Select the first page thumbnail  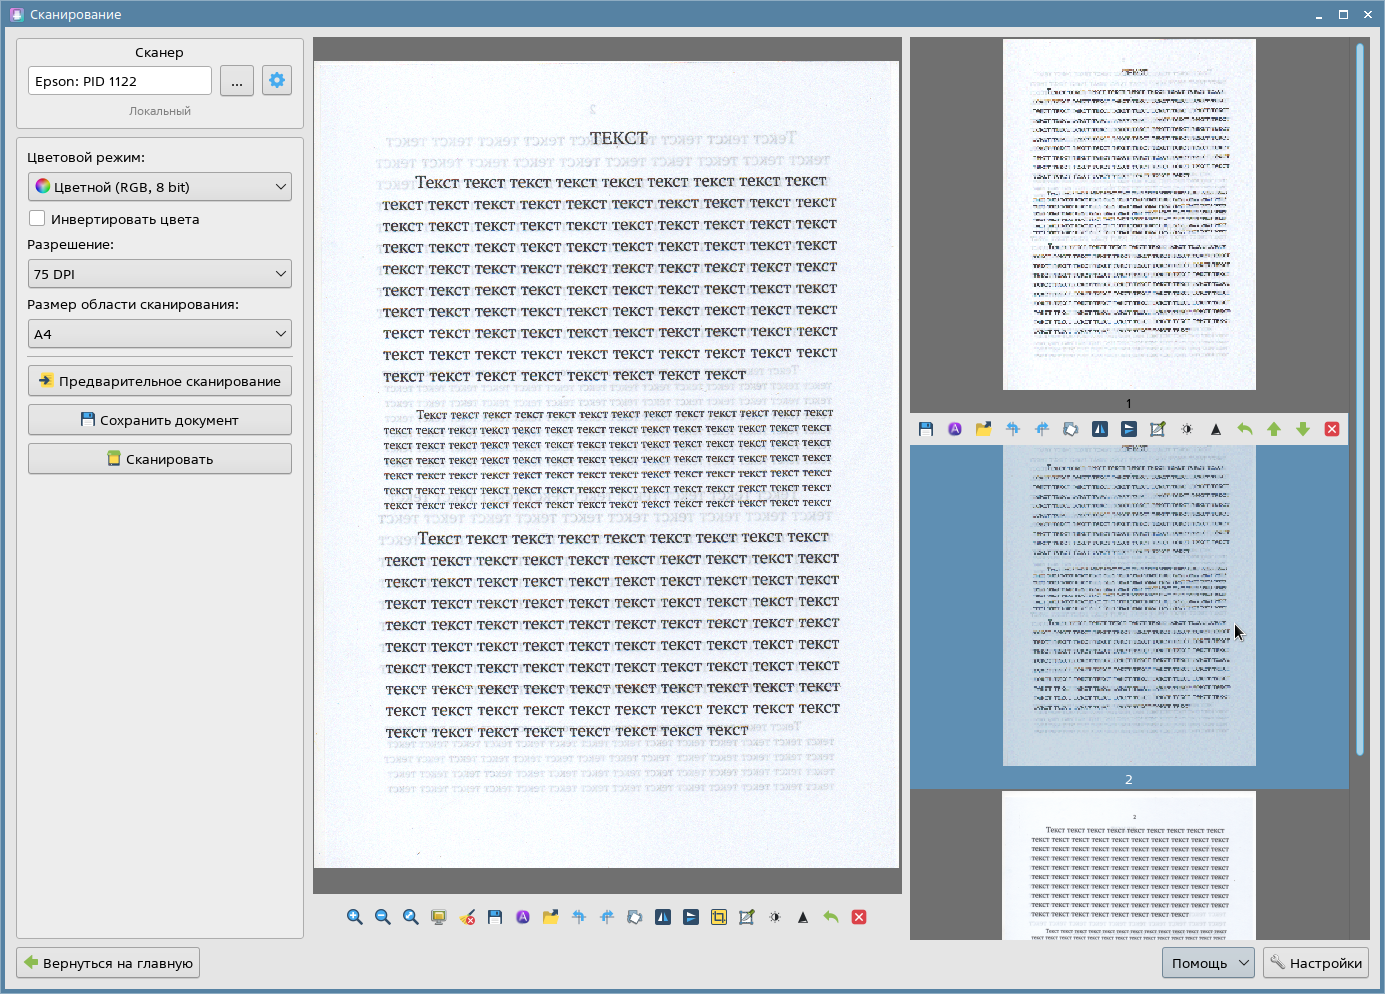(x=1129, y=215)
